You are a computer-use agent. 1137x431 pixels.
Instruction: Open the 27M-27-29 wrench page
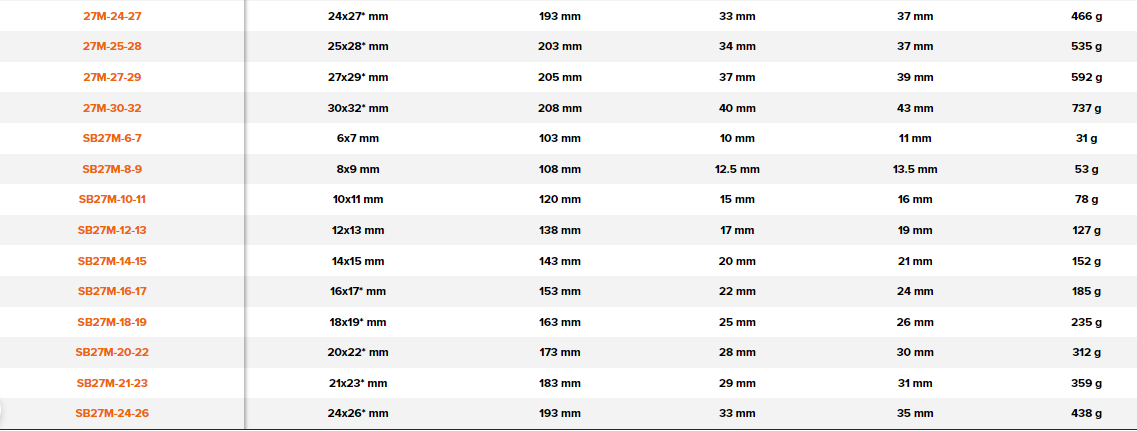(112, 77)
